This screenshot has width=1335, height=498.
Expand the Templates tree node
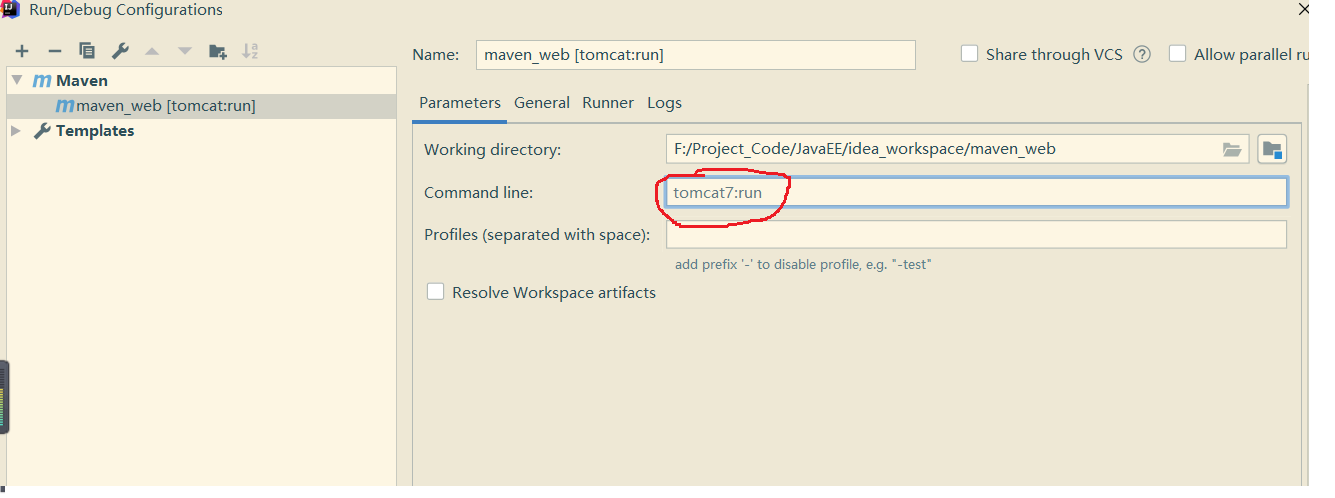point(16,131)
